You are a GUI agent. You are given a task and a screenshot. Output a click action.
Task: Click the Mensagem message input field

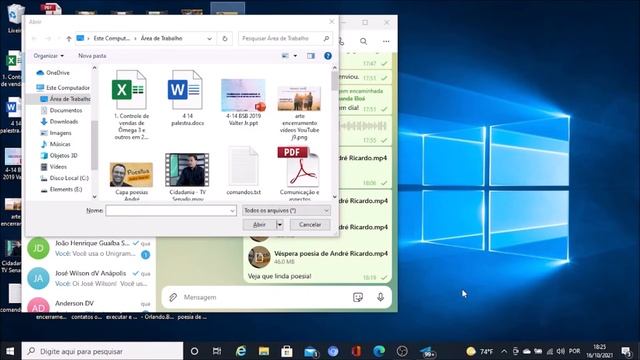pos(265,297)
